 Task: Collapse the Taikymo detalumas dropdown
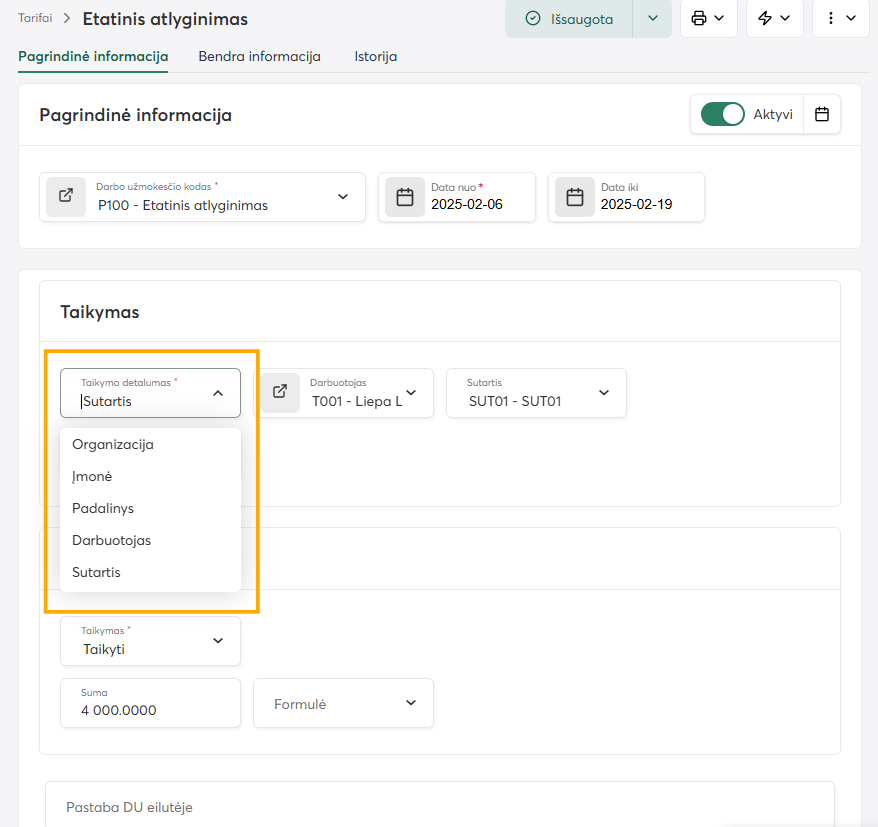click(x=218, y=393)
